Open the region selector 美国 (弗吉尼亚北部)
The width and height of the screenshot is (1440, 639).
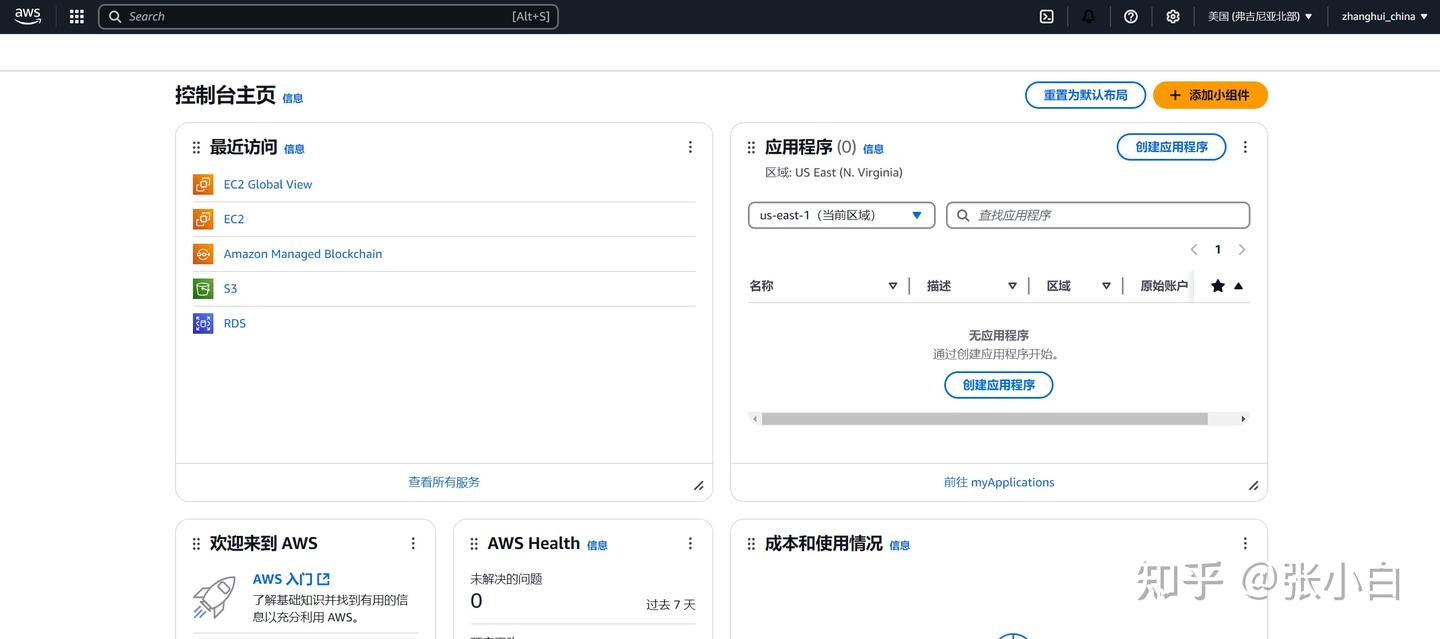point(1260,16)
